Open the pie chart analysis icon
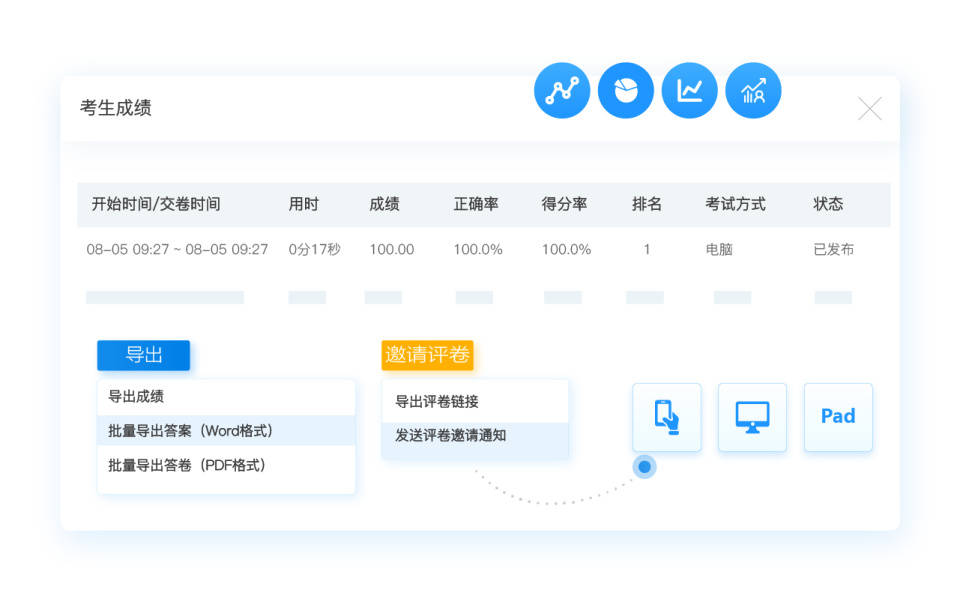Viewport: 960px width, 593px height. [x=625, y=90]
